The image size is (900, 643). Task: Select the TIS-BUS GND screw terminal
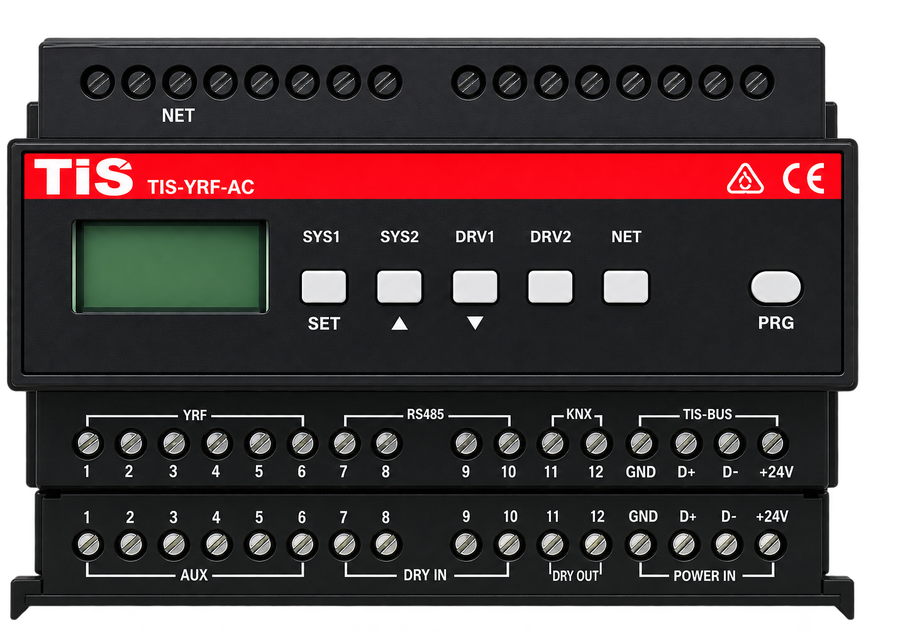[x=641, y=443]
